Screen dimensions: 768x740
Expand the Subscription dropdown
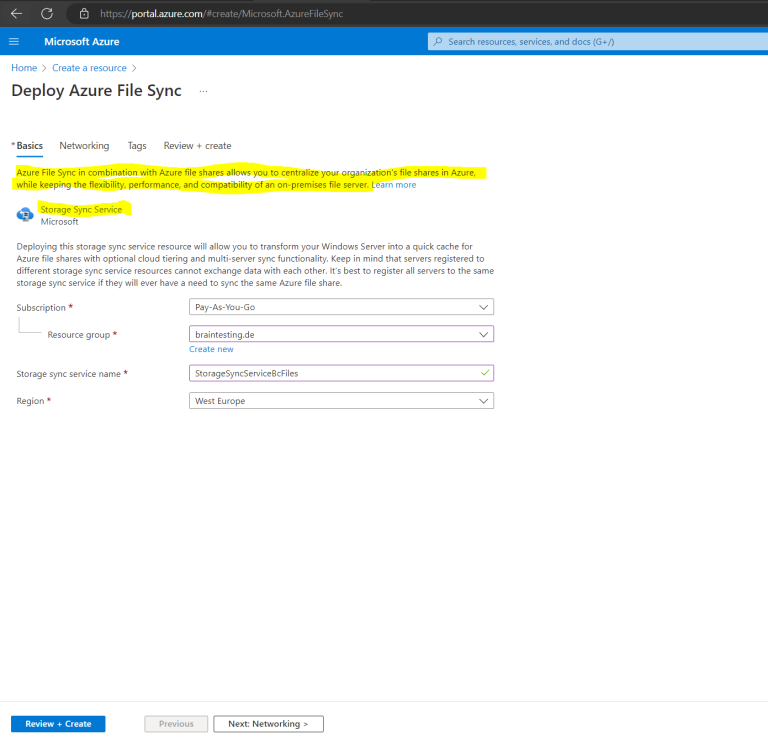pos(341,307)
